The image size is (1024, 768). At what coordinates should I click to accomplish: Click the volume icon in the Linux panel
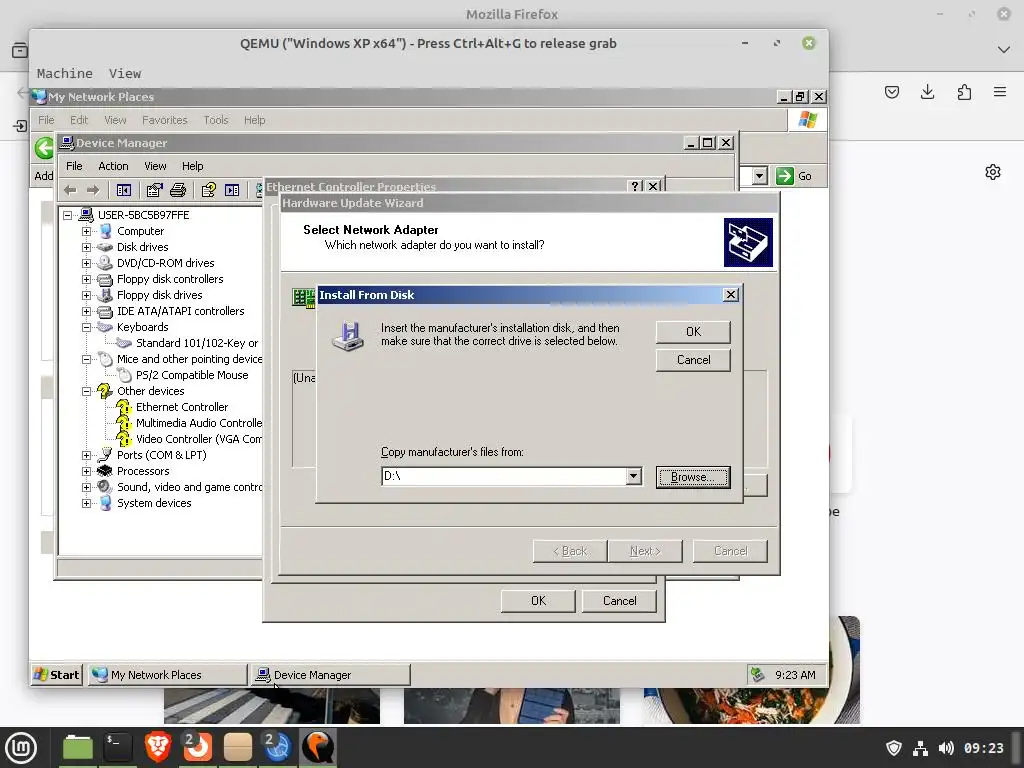click(x=946, y=748)
